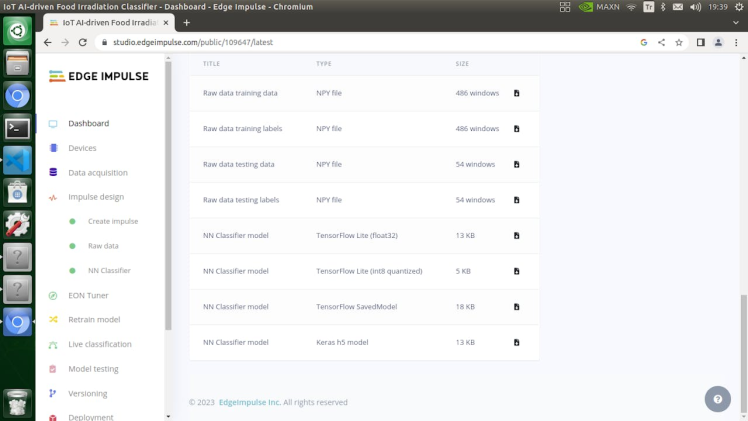Open Create impulse step
The height and width of the screenshot is (421, 748).
tap(113, 221)
